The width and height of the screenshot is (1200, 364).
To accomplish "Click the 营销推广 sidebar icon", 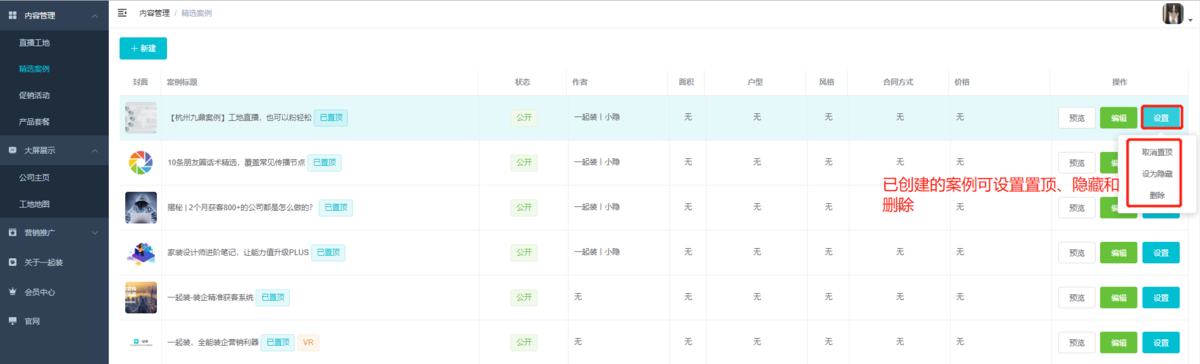I will (12, 233).
